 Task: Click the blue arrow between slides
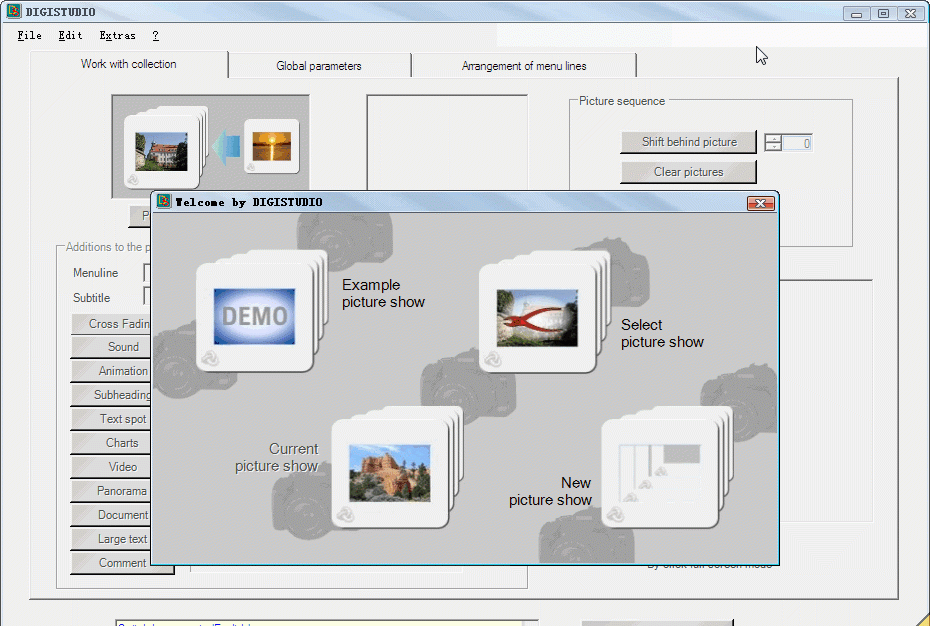(227, 147)
